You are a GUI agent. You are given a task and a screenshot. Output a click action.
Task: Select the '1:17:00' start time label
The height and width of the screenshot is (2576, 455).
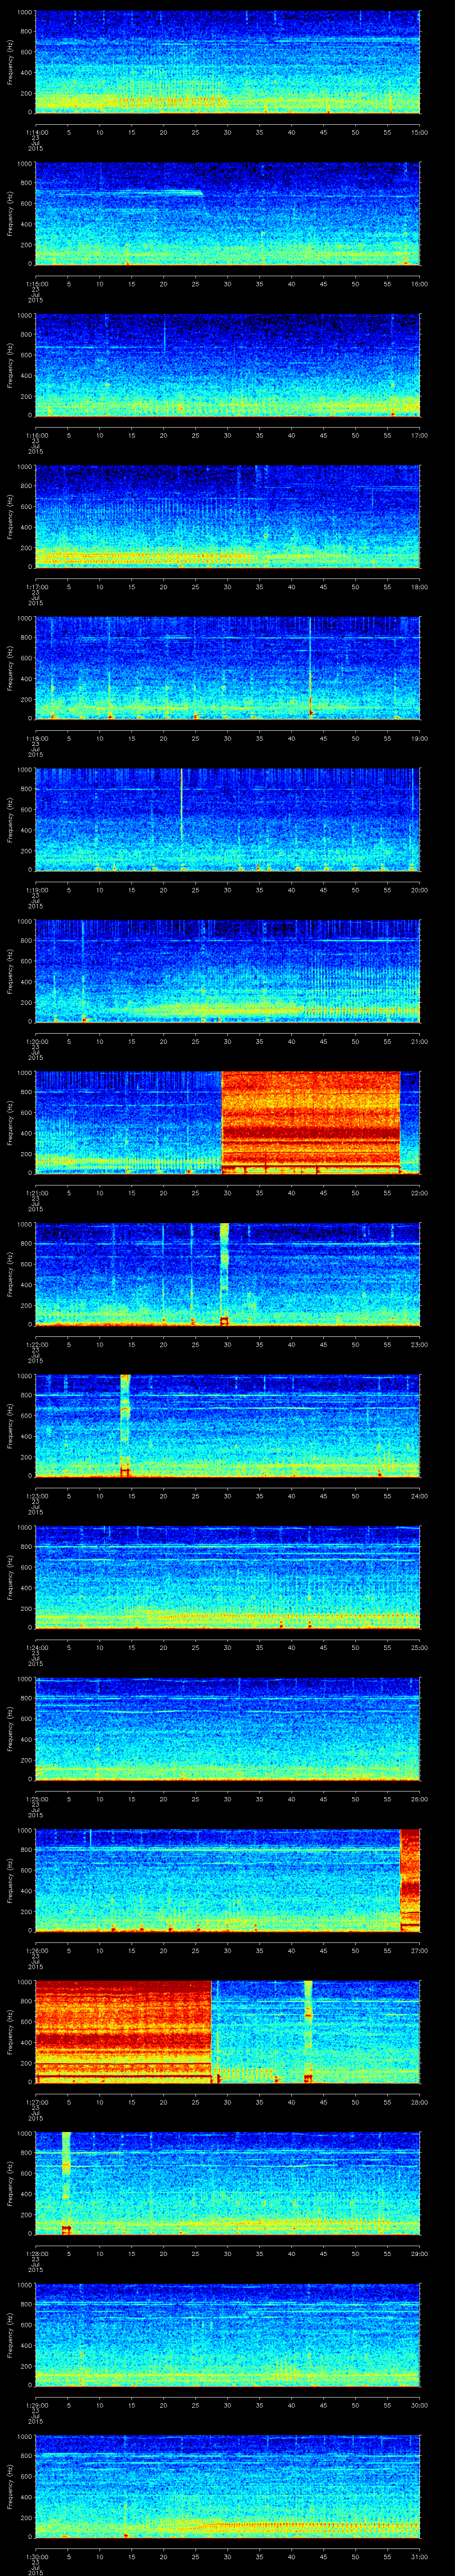point(36,587)
